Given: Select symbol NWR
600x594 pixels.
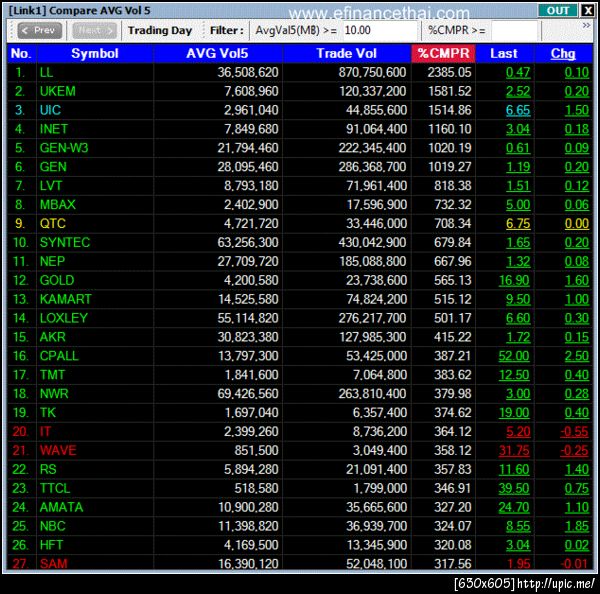Looking at the screenshot, I should pyautogui.click(x=54, y=393).
